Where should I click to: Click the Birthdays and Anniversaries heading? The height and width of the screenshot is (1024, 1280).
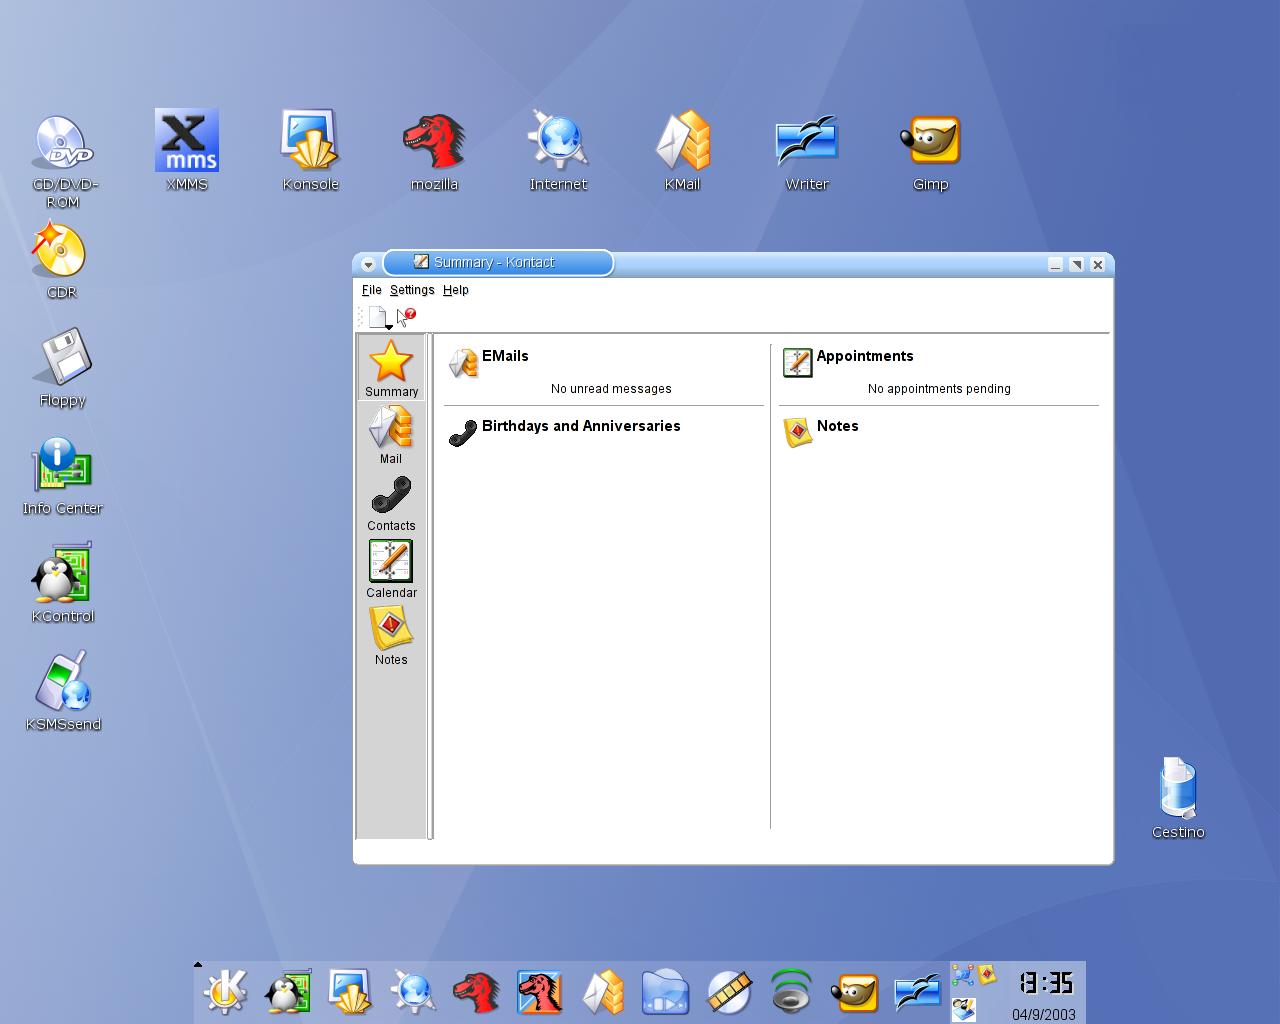581,426
